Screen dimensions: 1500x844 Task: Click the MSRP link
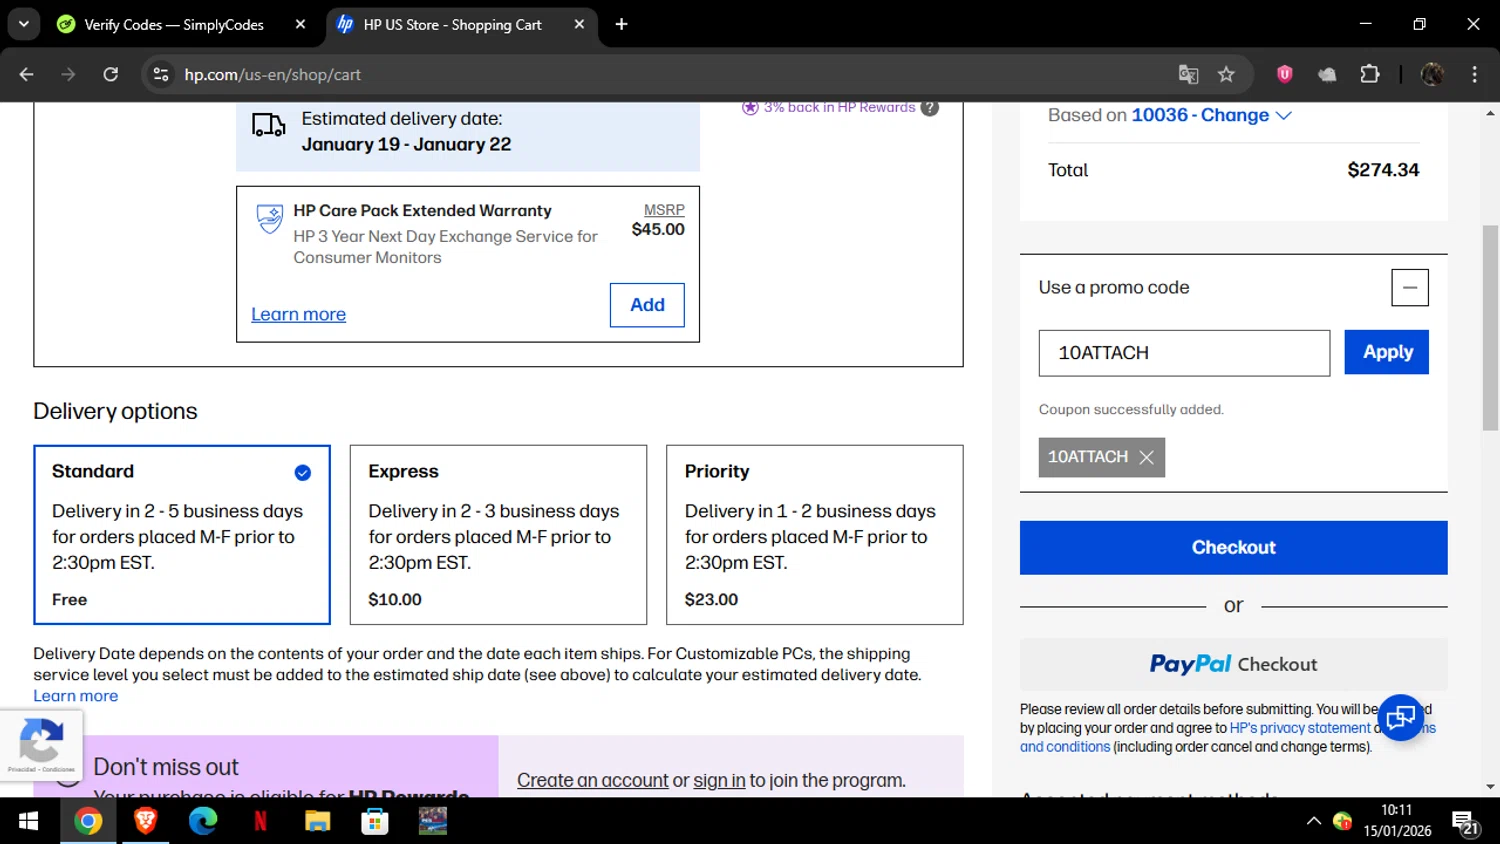coord(664,210)
